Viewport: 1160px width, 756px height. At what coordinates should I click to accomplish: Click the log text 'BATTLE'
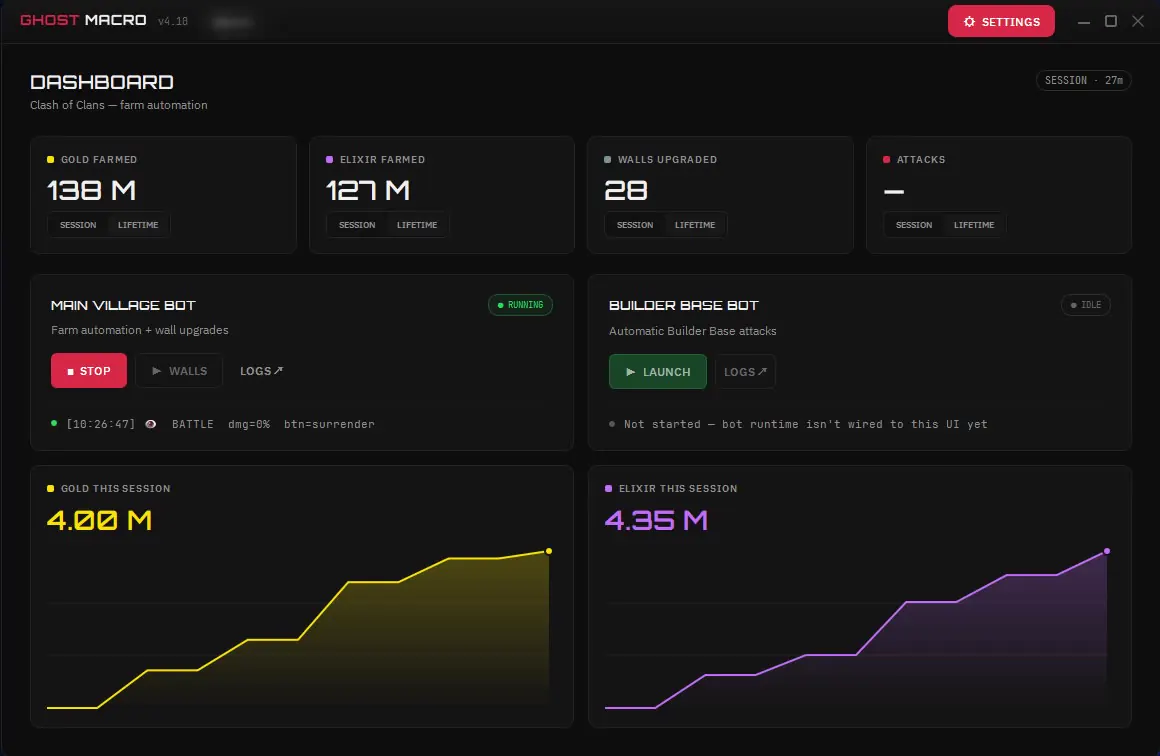192,424
